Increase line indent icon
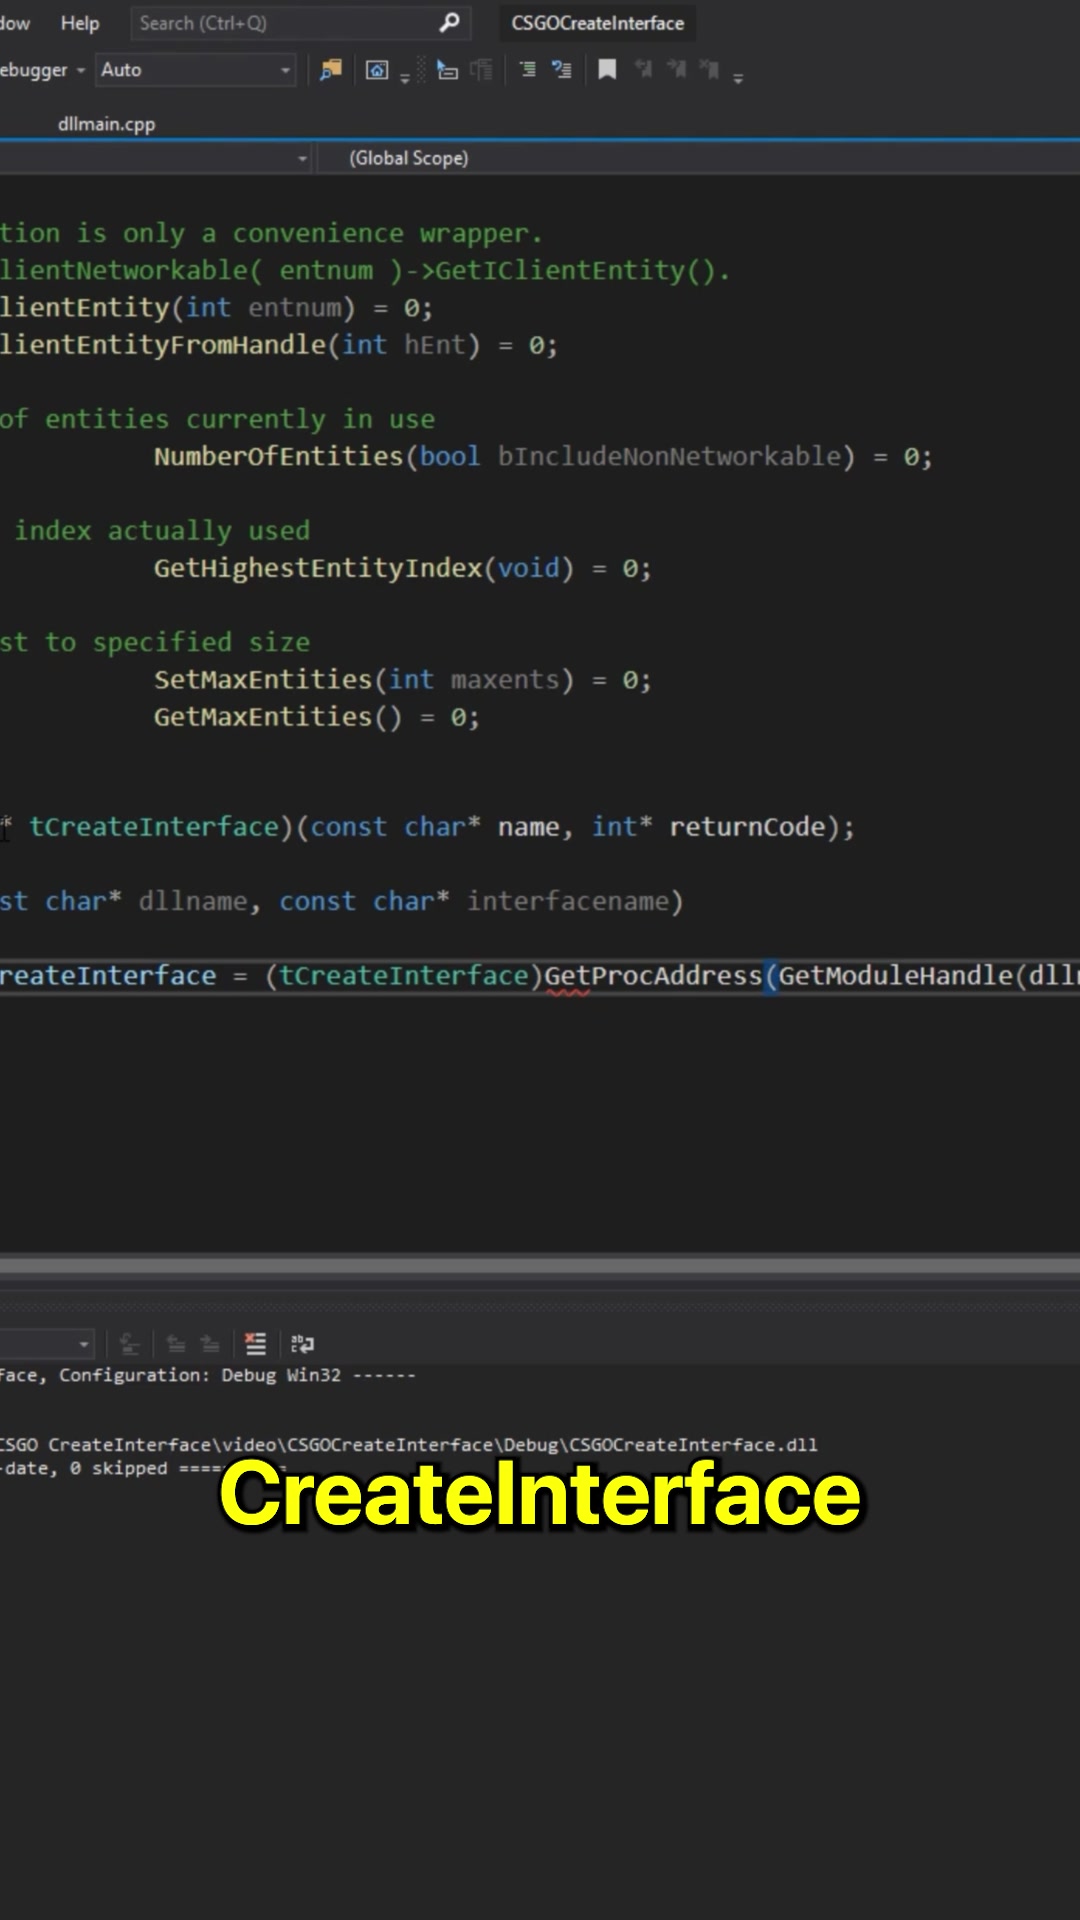This screenshot has height=1920, width=1080. (562, 70)
